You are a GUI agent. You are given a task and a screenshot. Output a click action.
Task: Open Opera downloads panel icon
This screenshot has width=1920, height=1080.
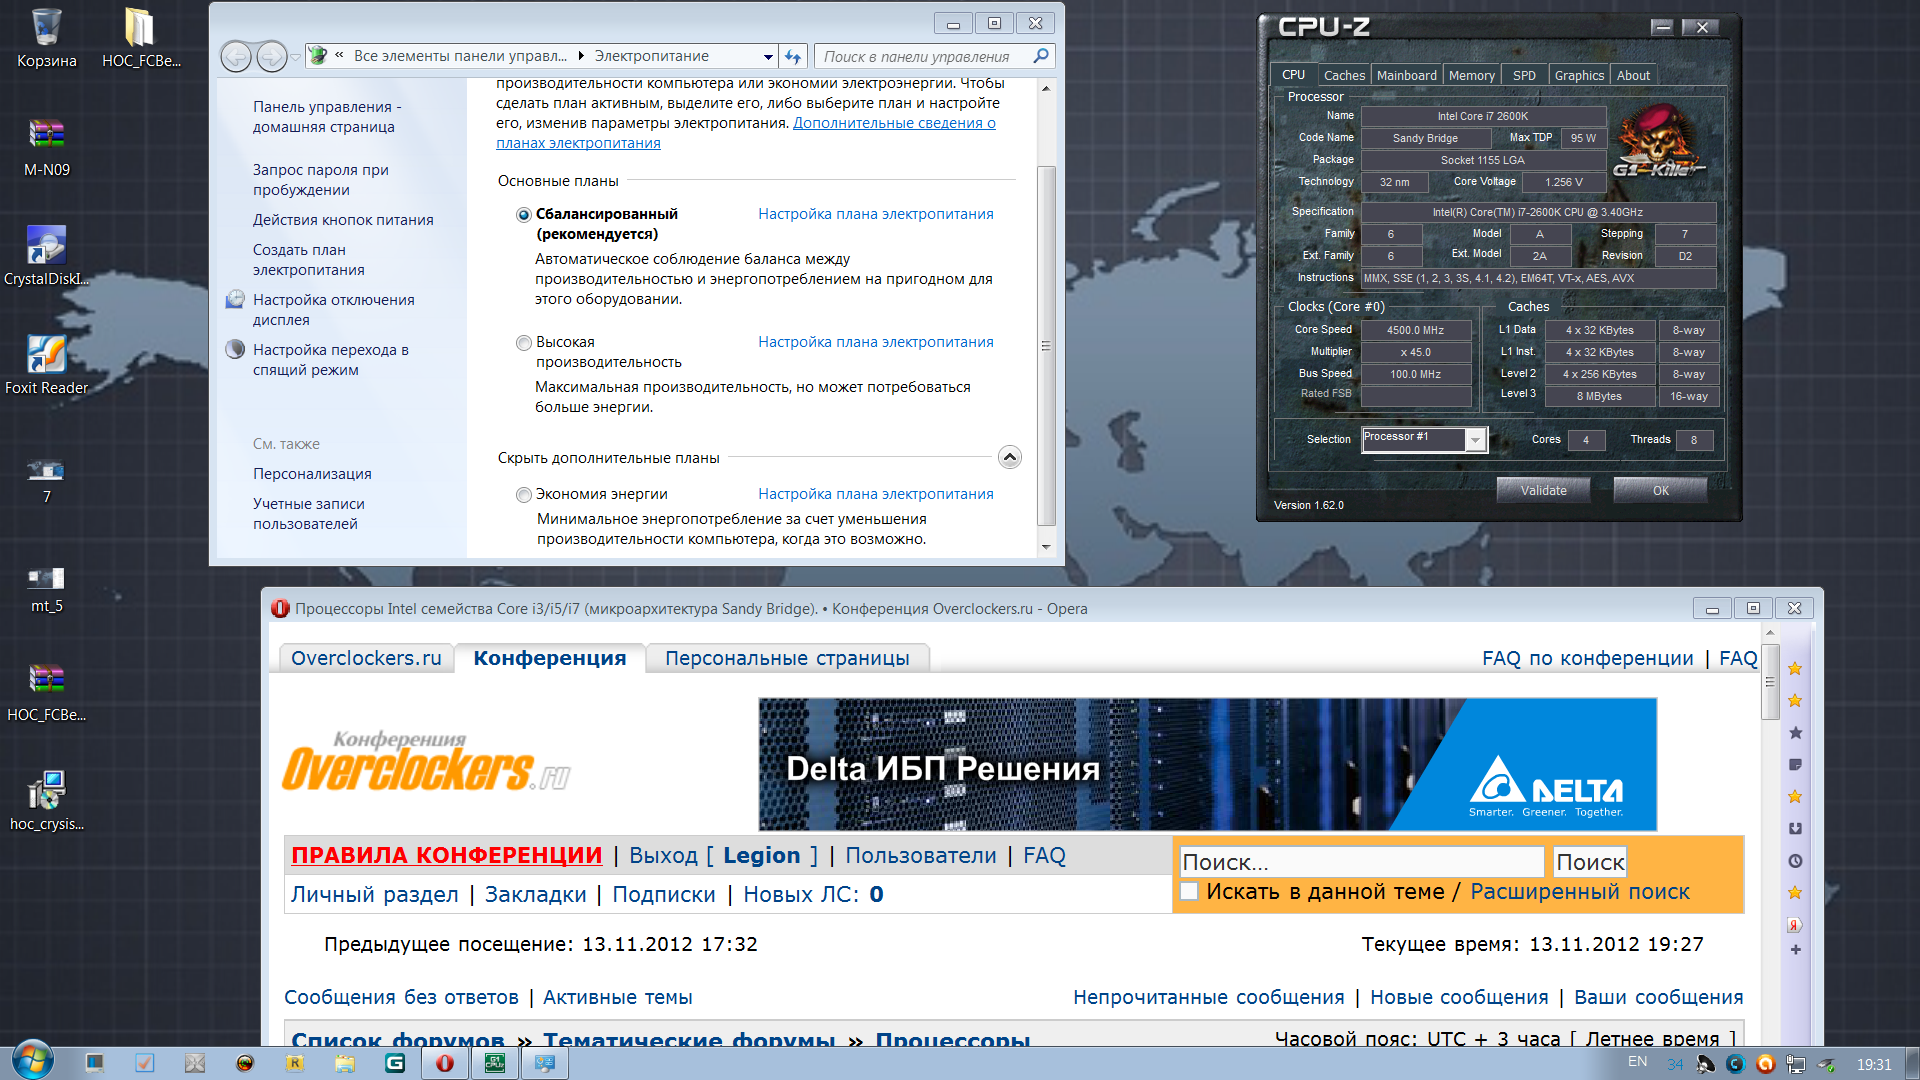click(1795, 828)
